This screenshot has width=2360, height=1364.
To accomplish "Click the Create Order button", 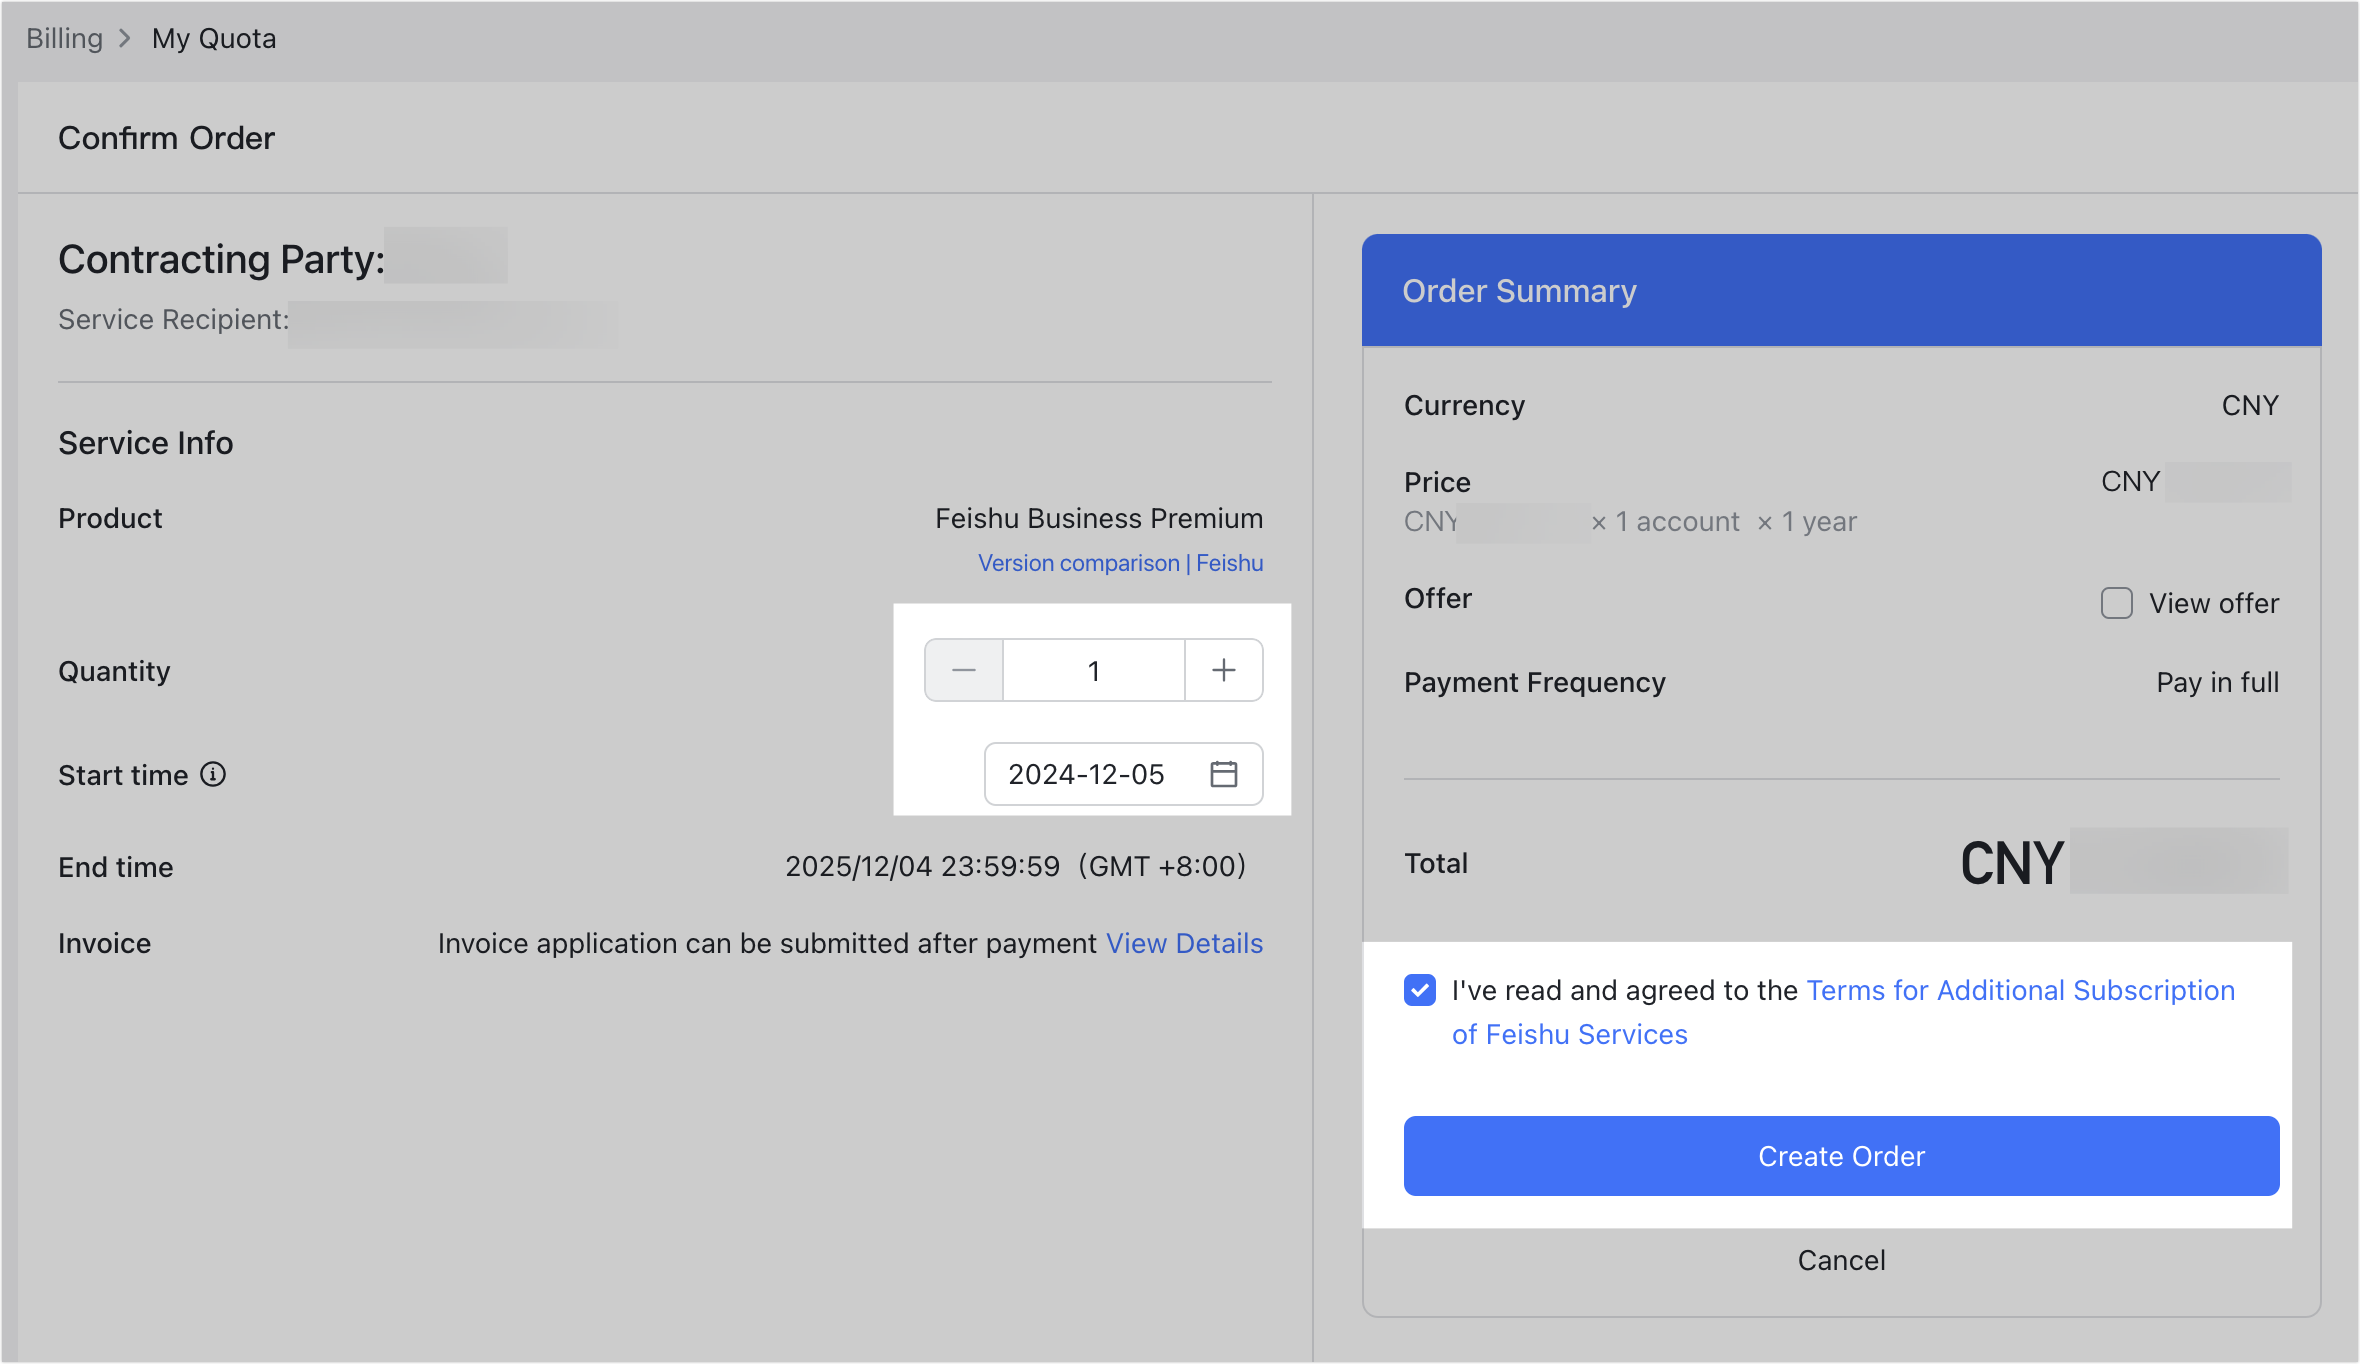I will [x=1840, y=1156].
